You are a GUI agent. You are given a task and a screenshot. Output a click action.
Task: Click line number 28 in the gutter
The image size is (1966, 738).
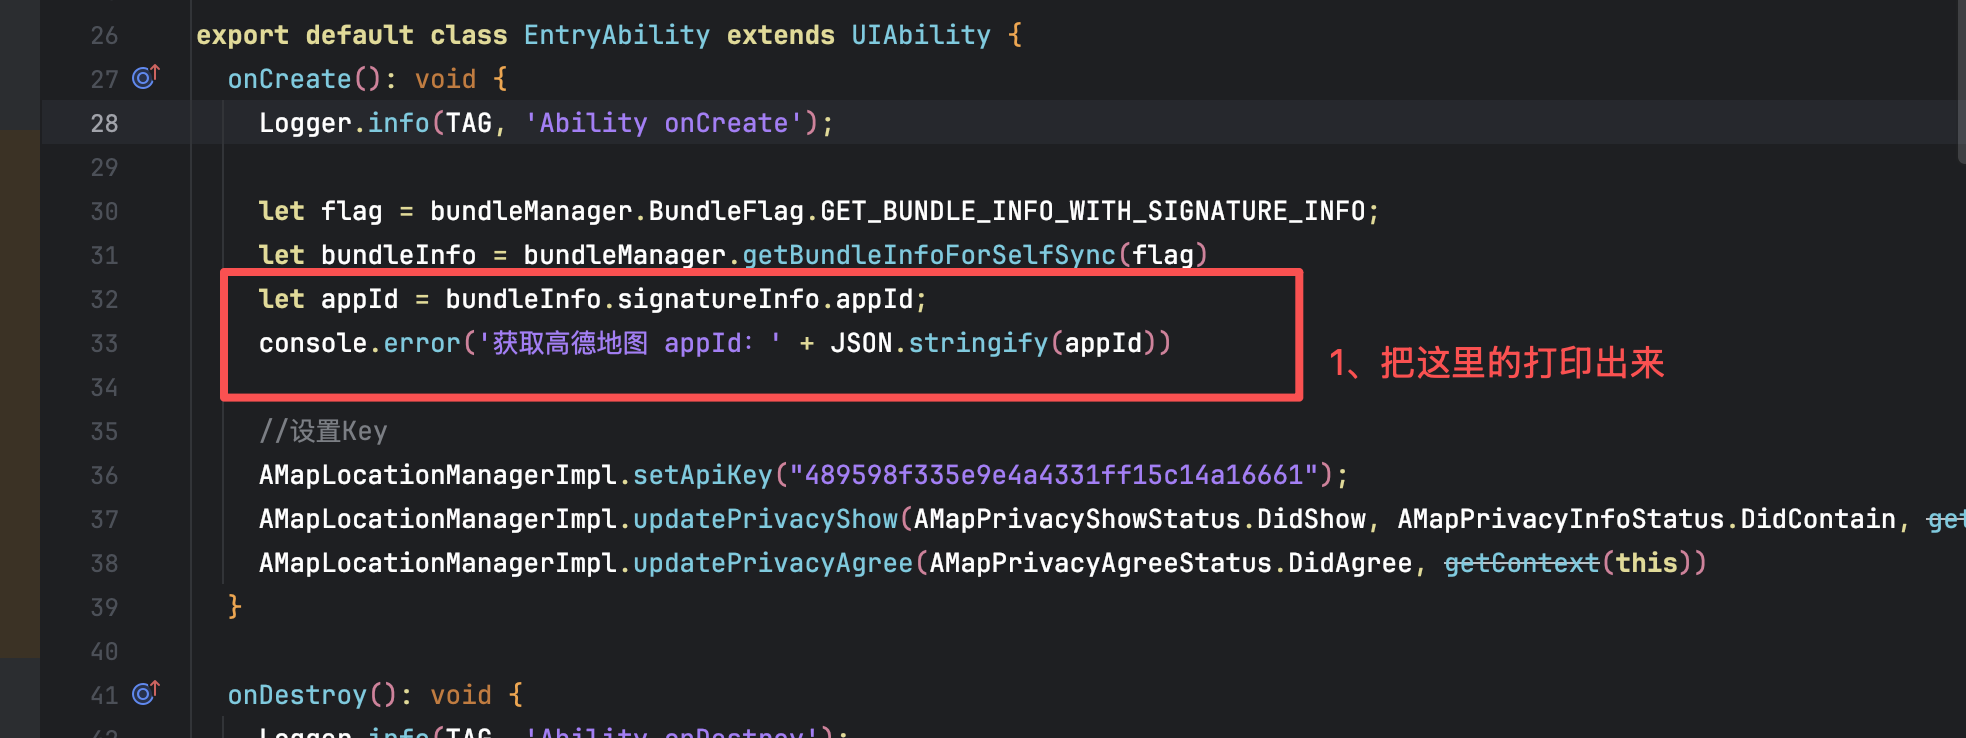[x=104, y=123]
